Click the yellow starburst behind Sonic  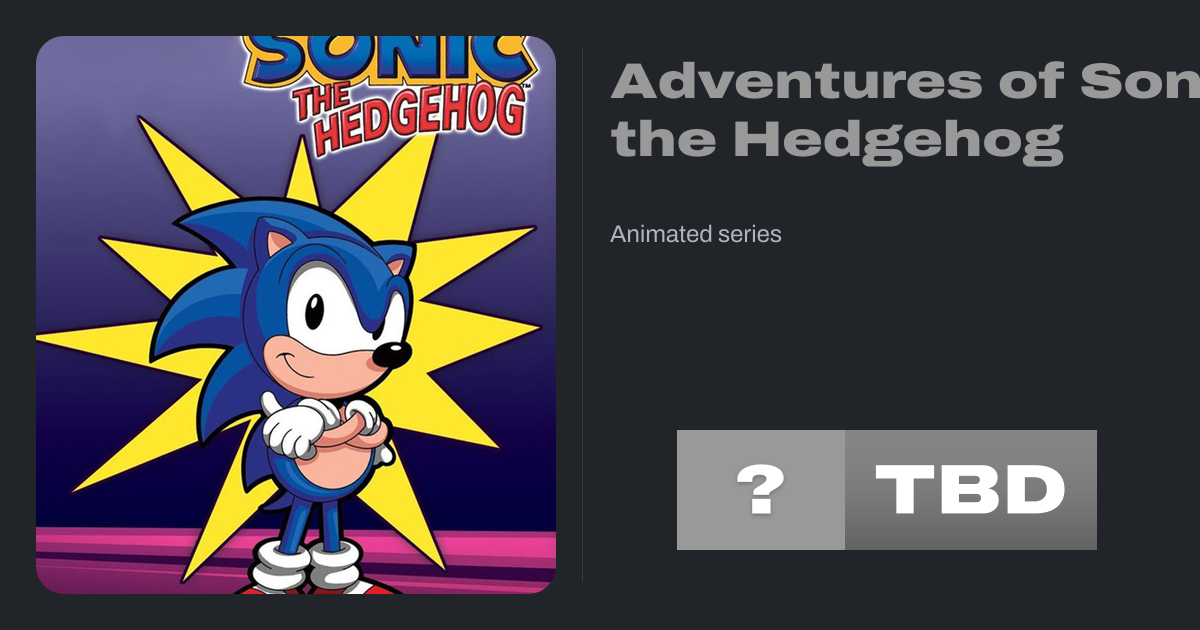click(470, 330)
